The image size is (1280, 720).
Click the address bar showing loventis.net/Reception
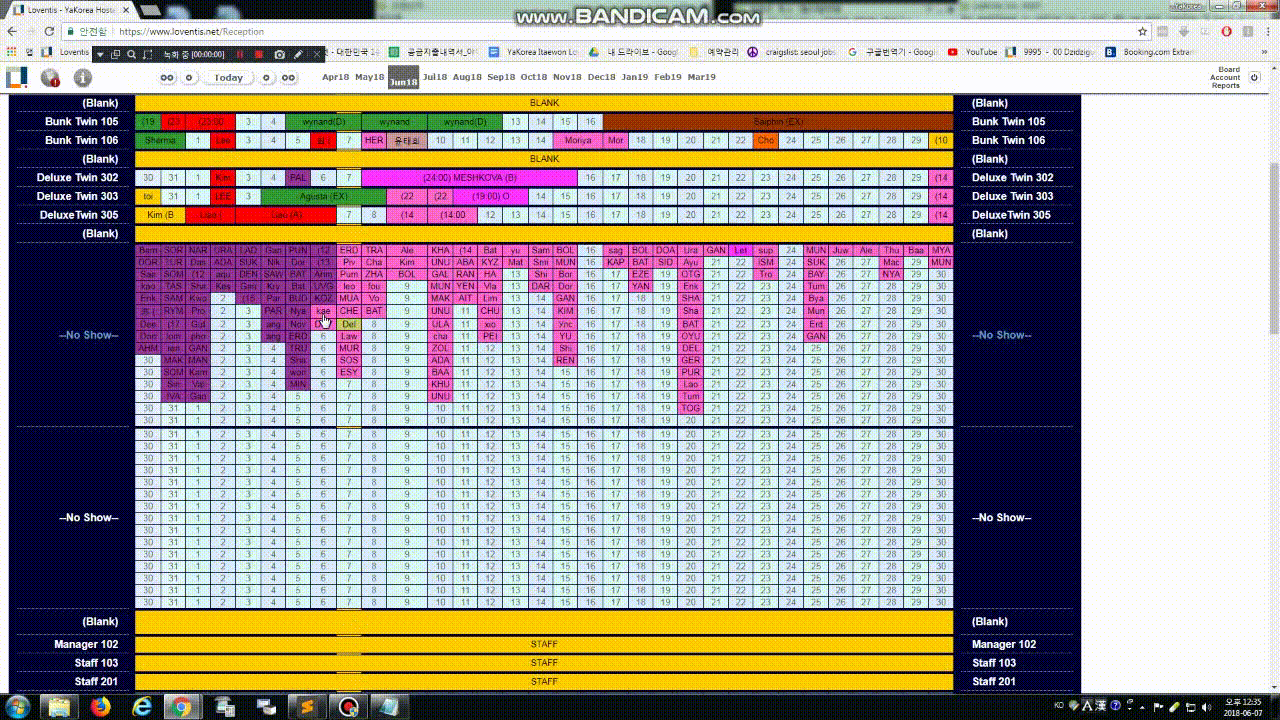600,31
